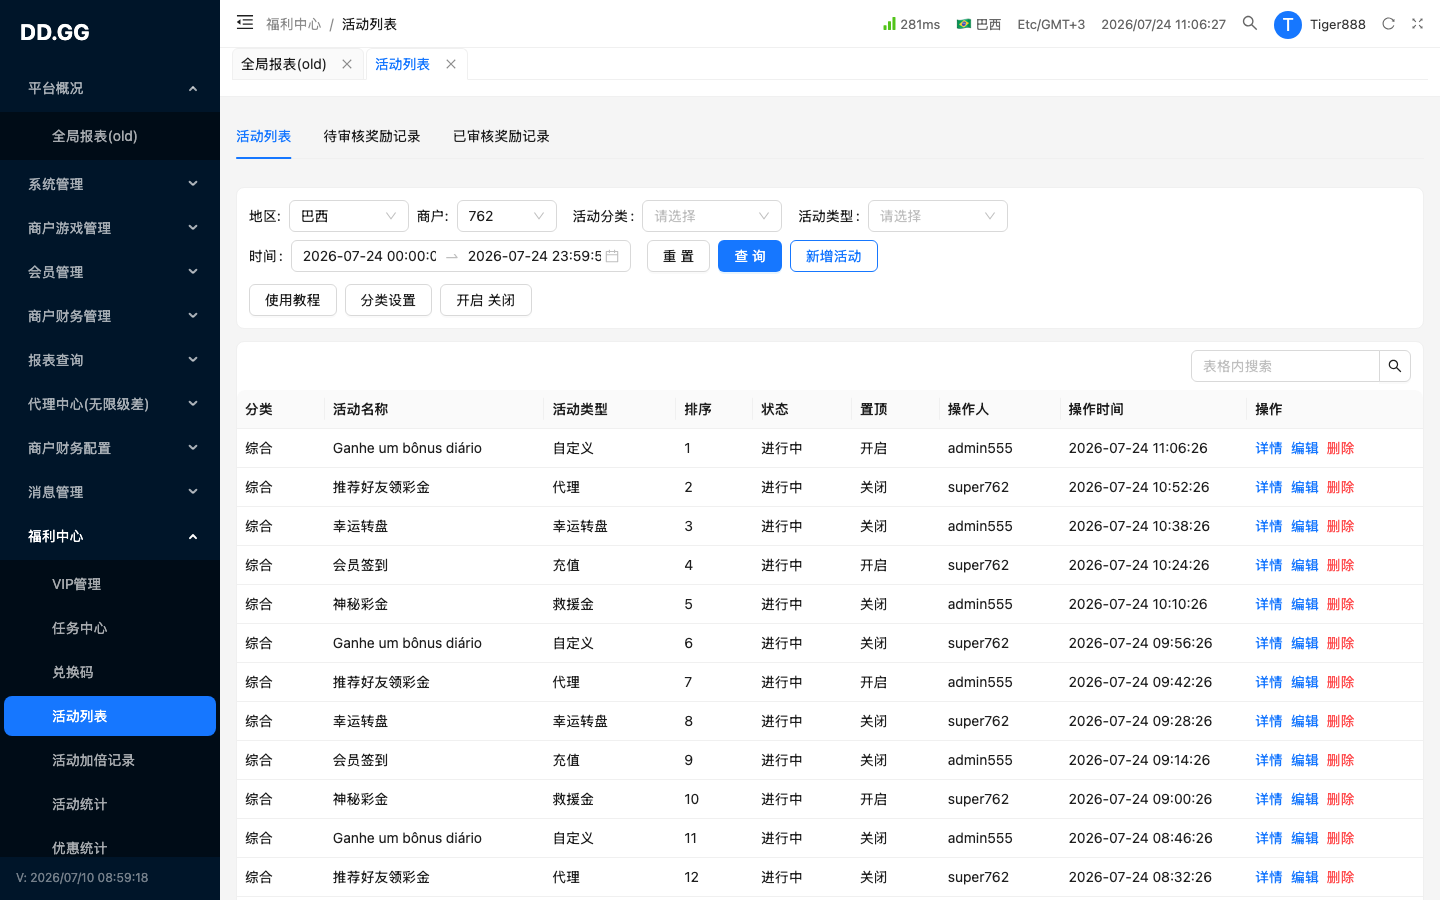The image size is (1440, 900).
Task: Expand the 报表查询 sidebar menu
Action: (x=110, y=360)
